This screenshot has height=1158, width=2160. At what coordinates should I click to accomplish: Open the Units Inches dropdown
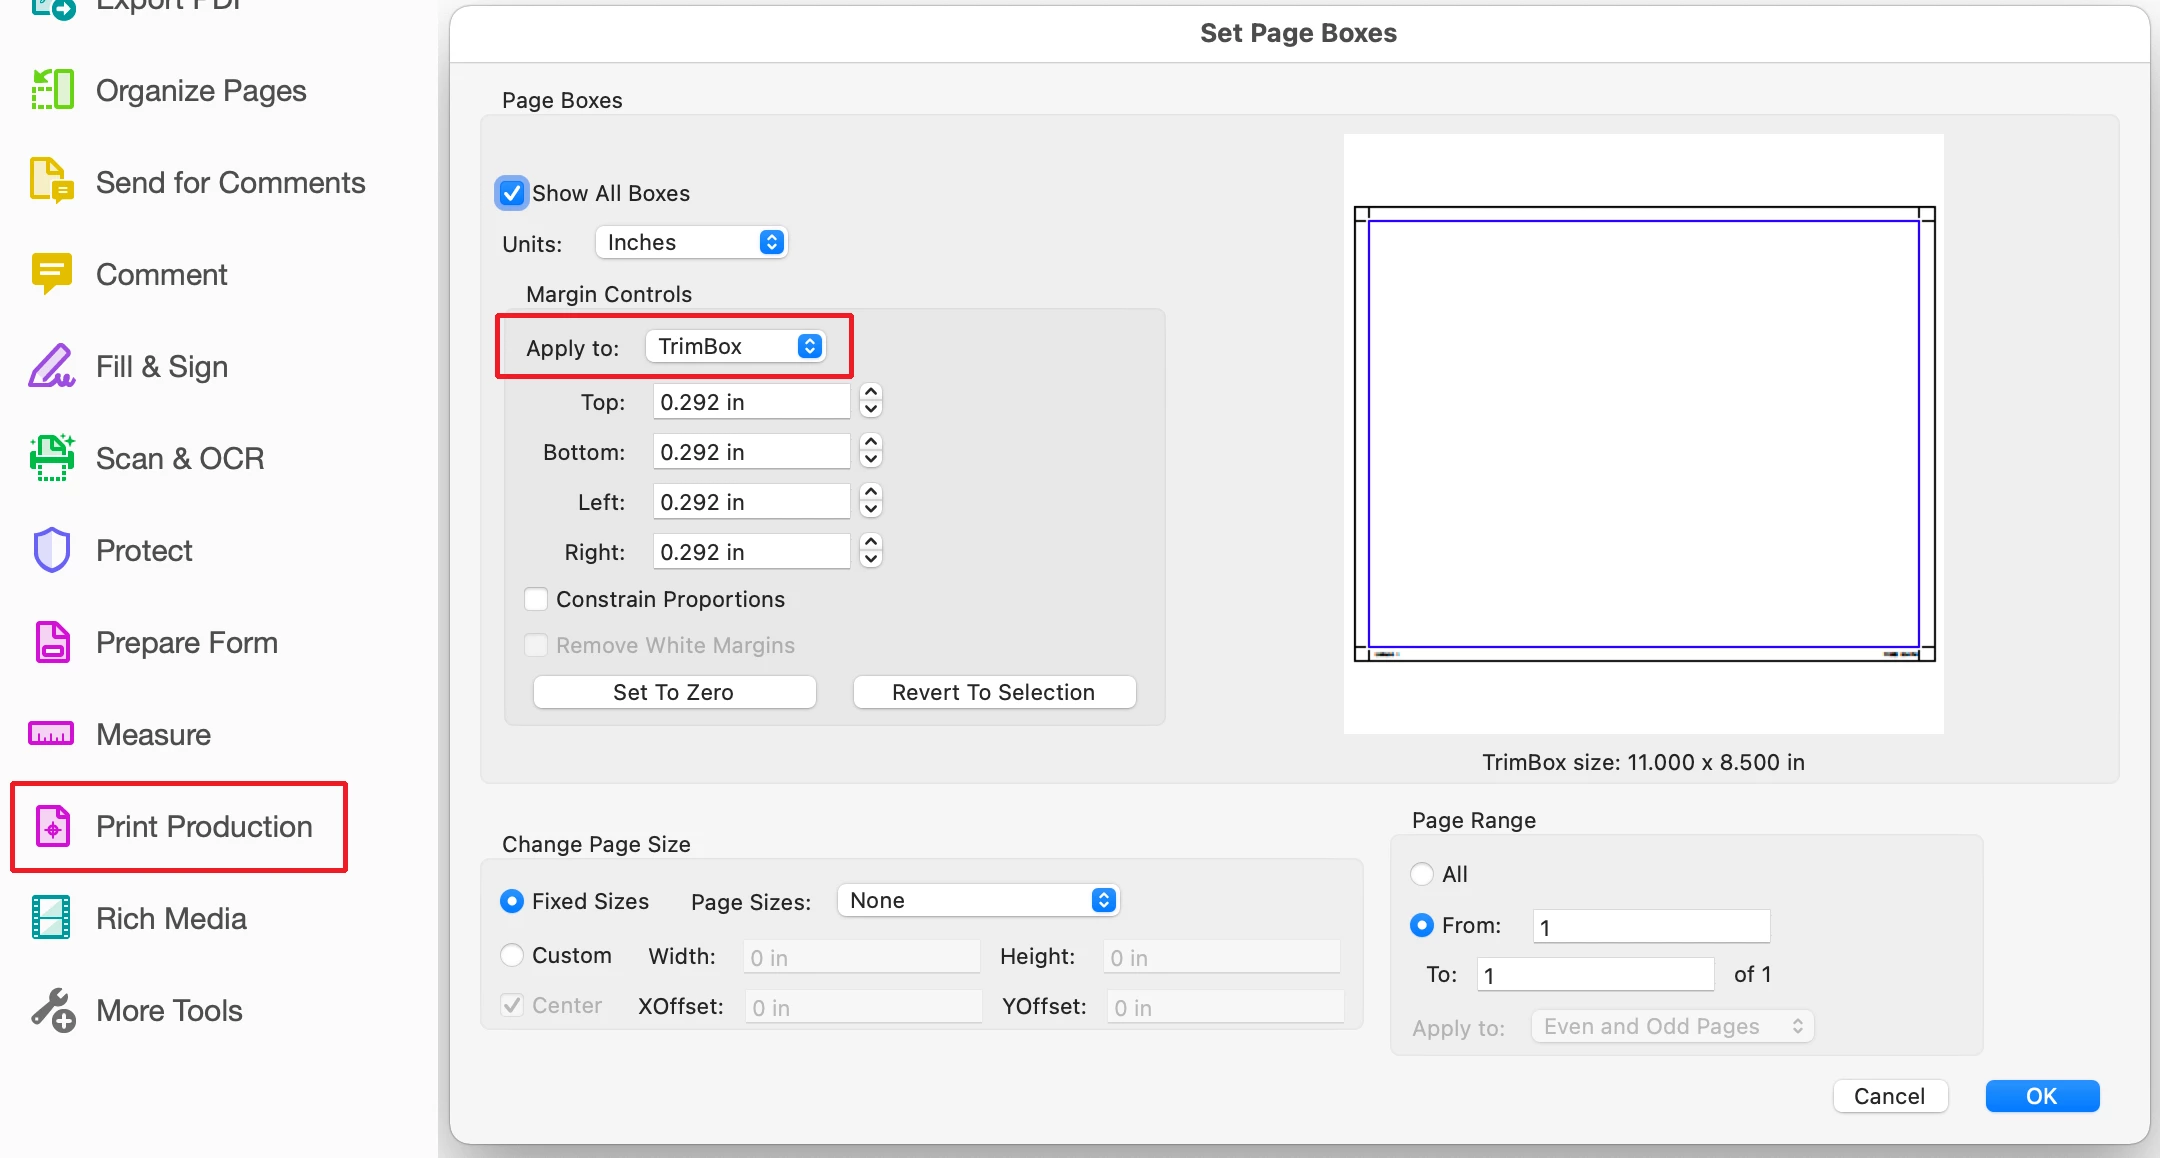tap(691, 242)
